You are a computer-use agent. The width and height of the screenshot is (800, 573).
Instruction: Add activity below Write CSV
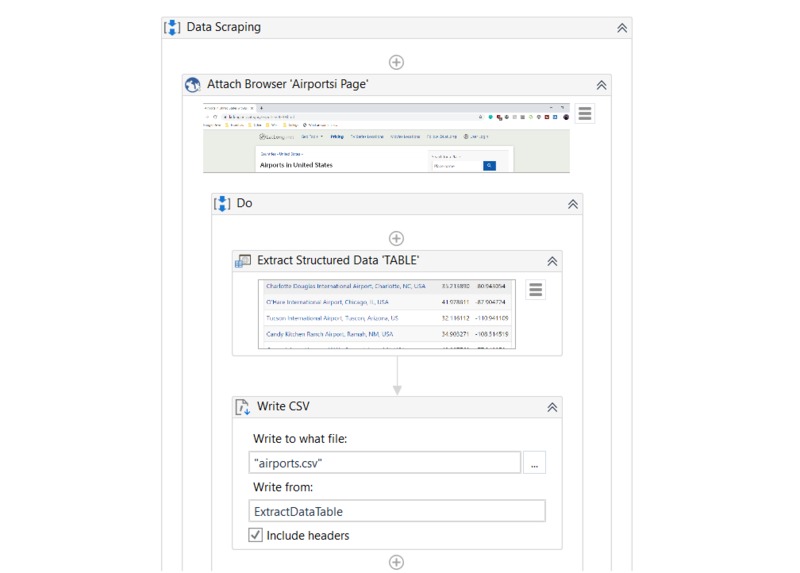396,562
